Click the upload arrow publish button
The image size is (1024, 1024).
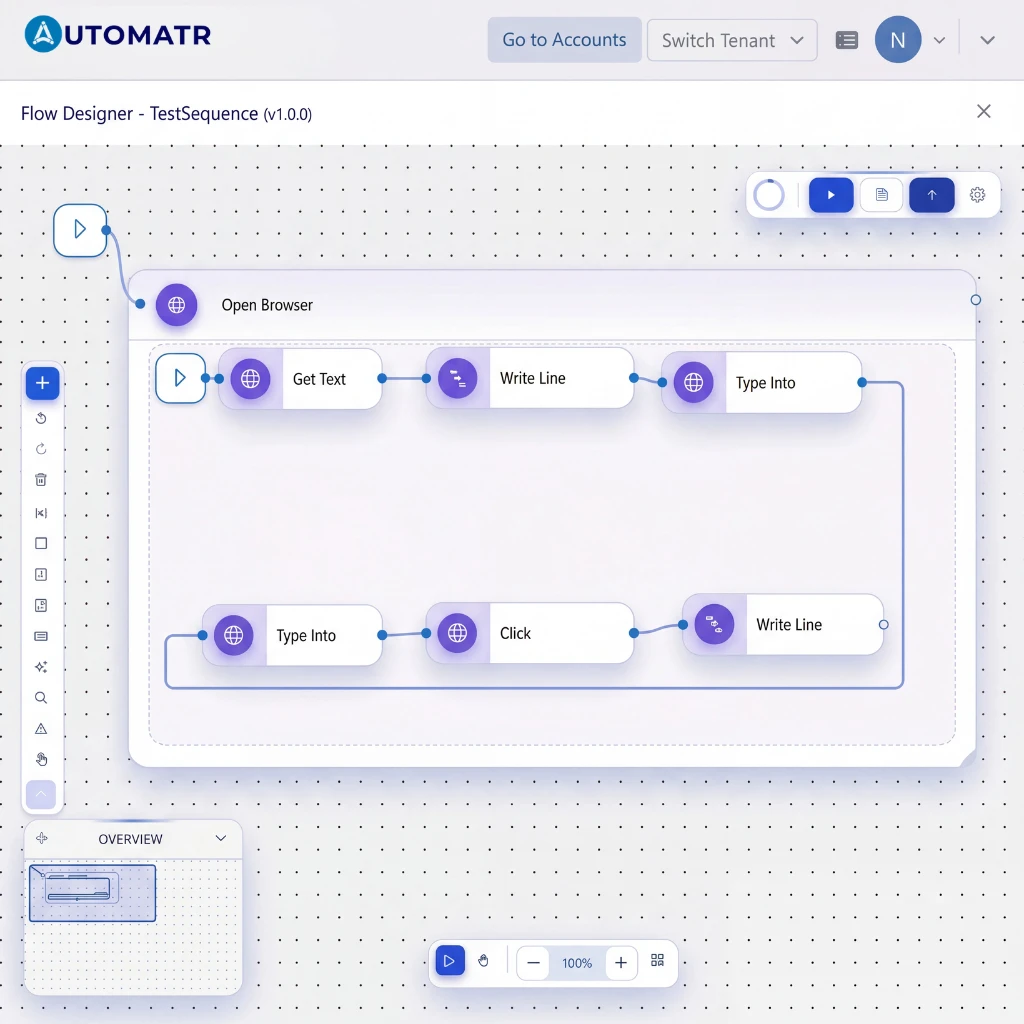[931, 195]
